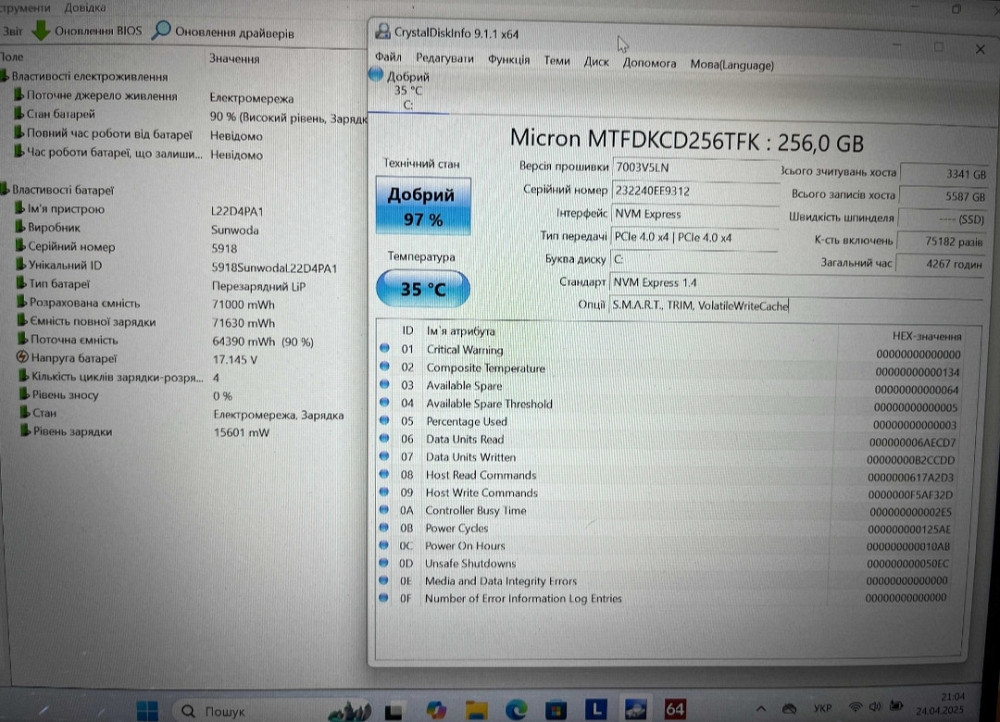
Task: Collapse the Властивості батареї tree section
Action: point(8,190)
